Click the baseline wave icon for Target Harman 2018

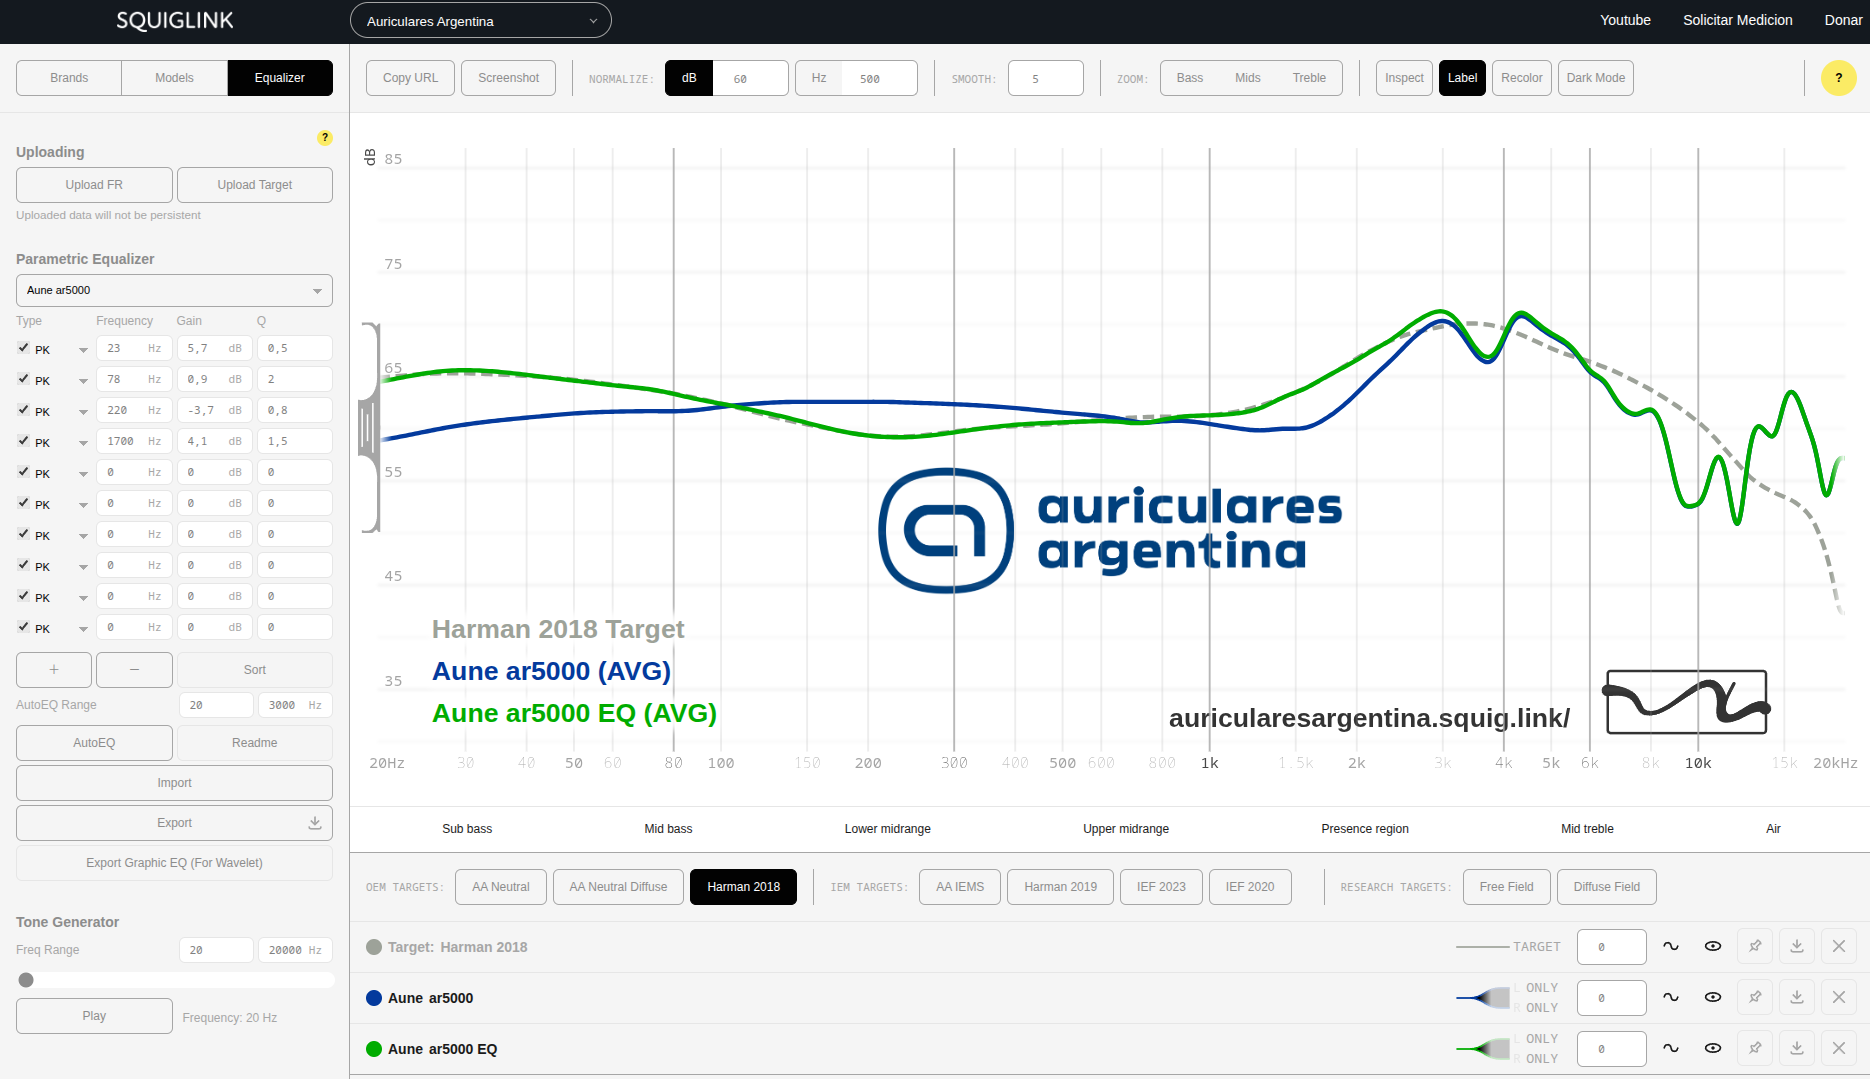point(1671,946)
